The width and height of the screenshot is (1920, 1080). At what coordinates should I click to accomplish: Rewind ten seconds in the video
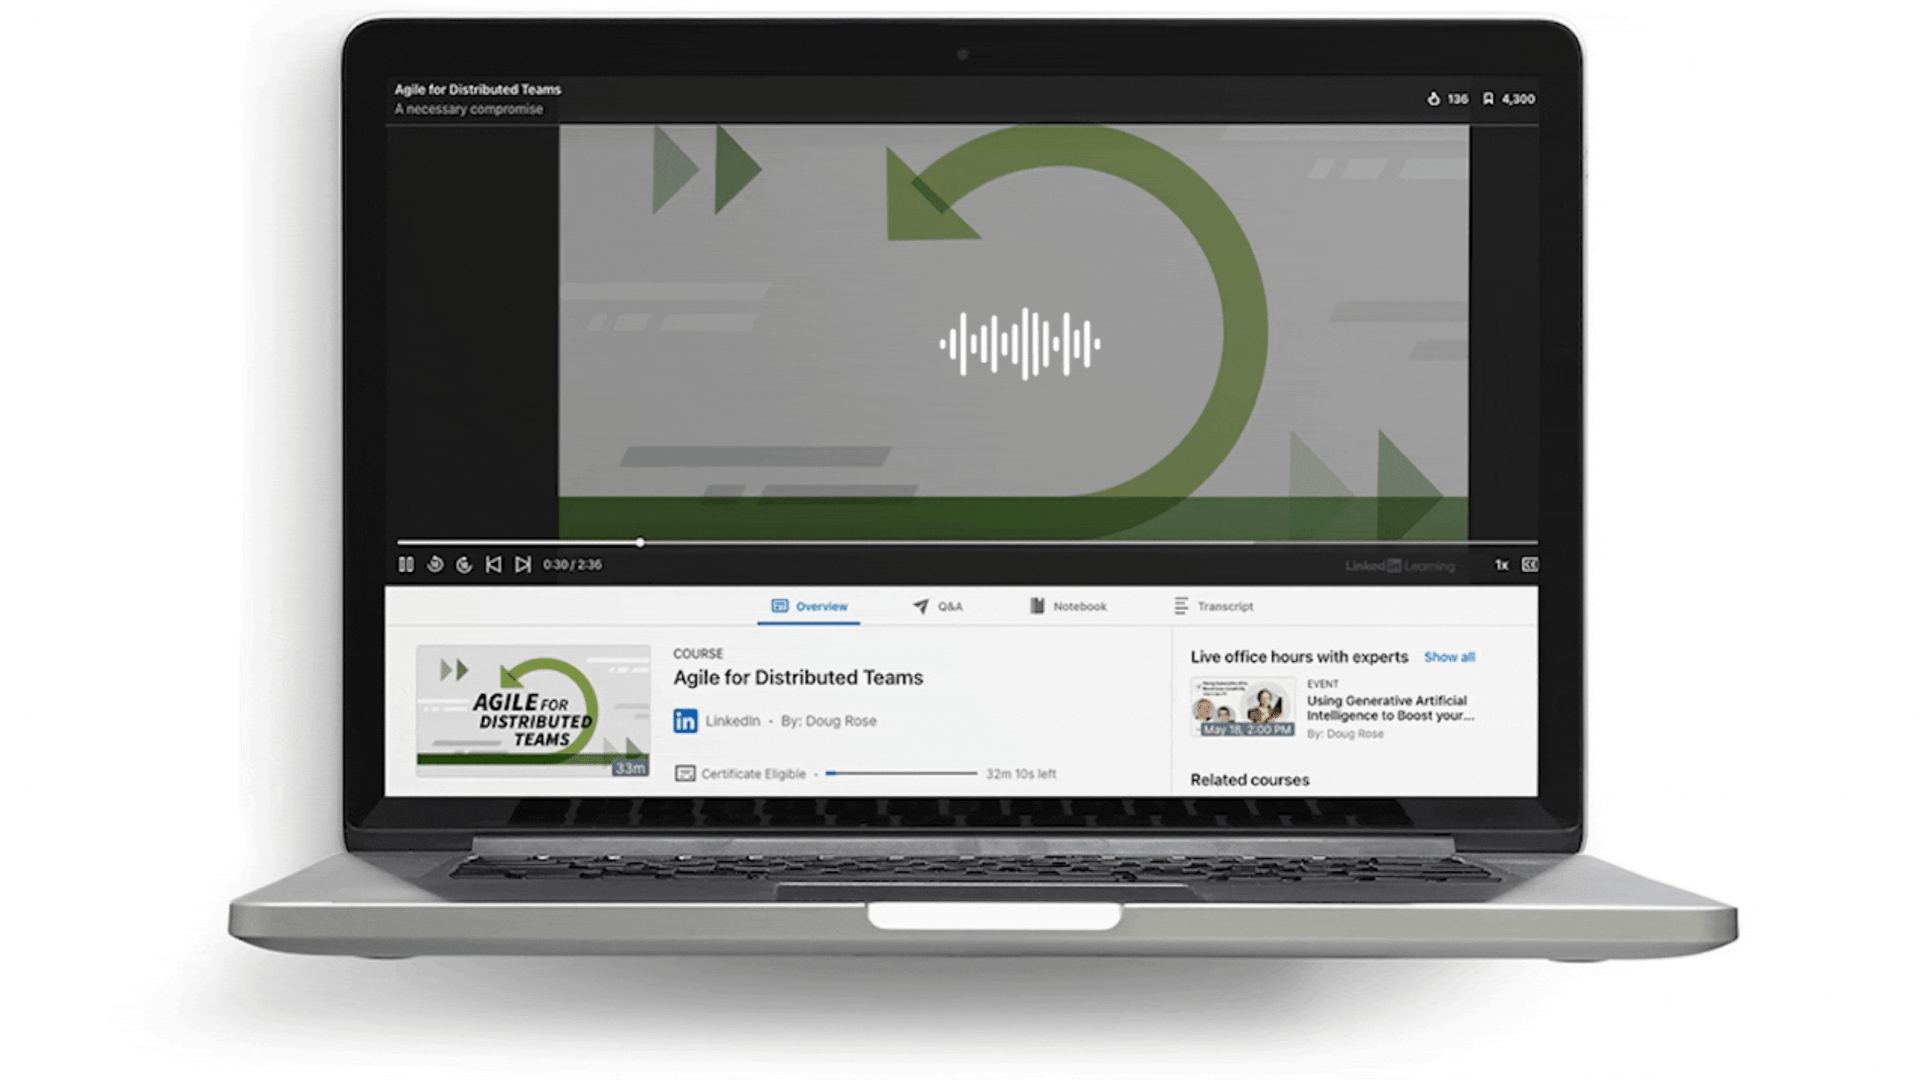[435, 565]
